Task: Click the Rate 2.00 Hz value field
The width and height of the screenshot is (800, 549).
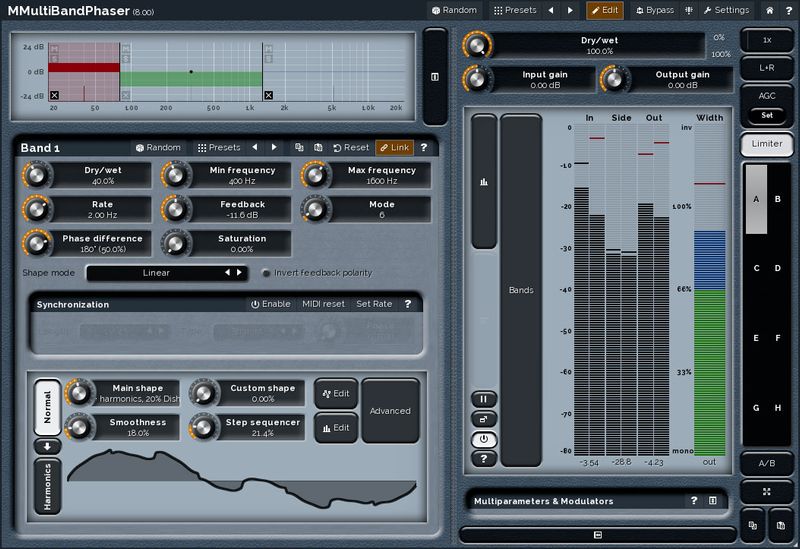Action: pos(102,210)
